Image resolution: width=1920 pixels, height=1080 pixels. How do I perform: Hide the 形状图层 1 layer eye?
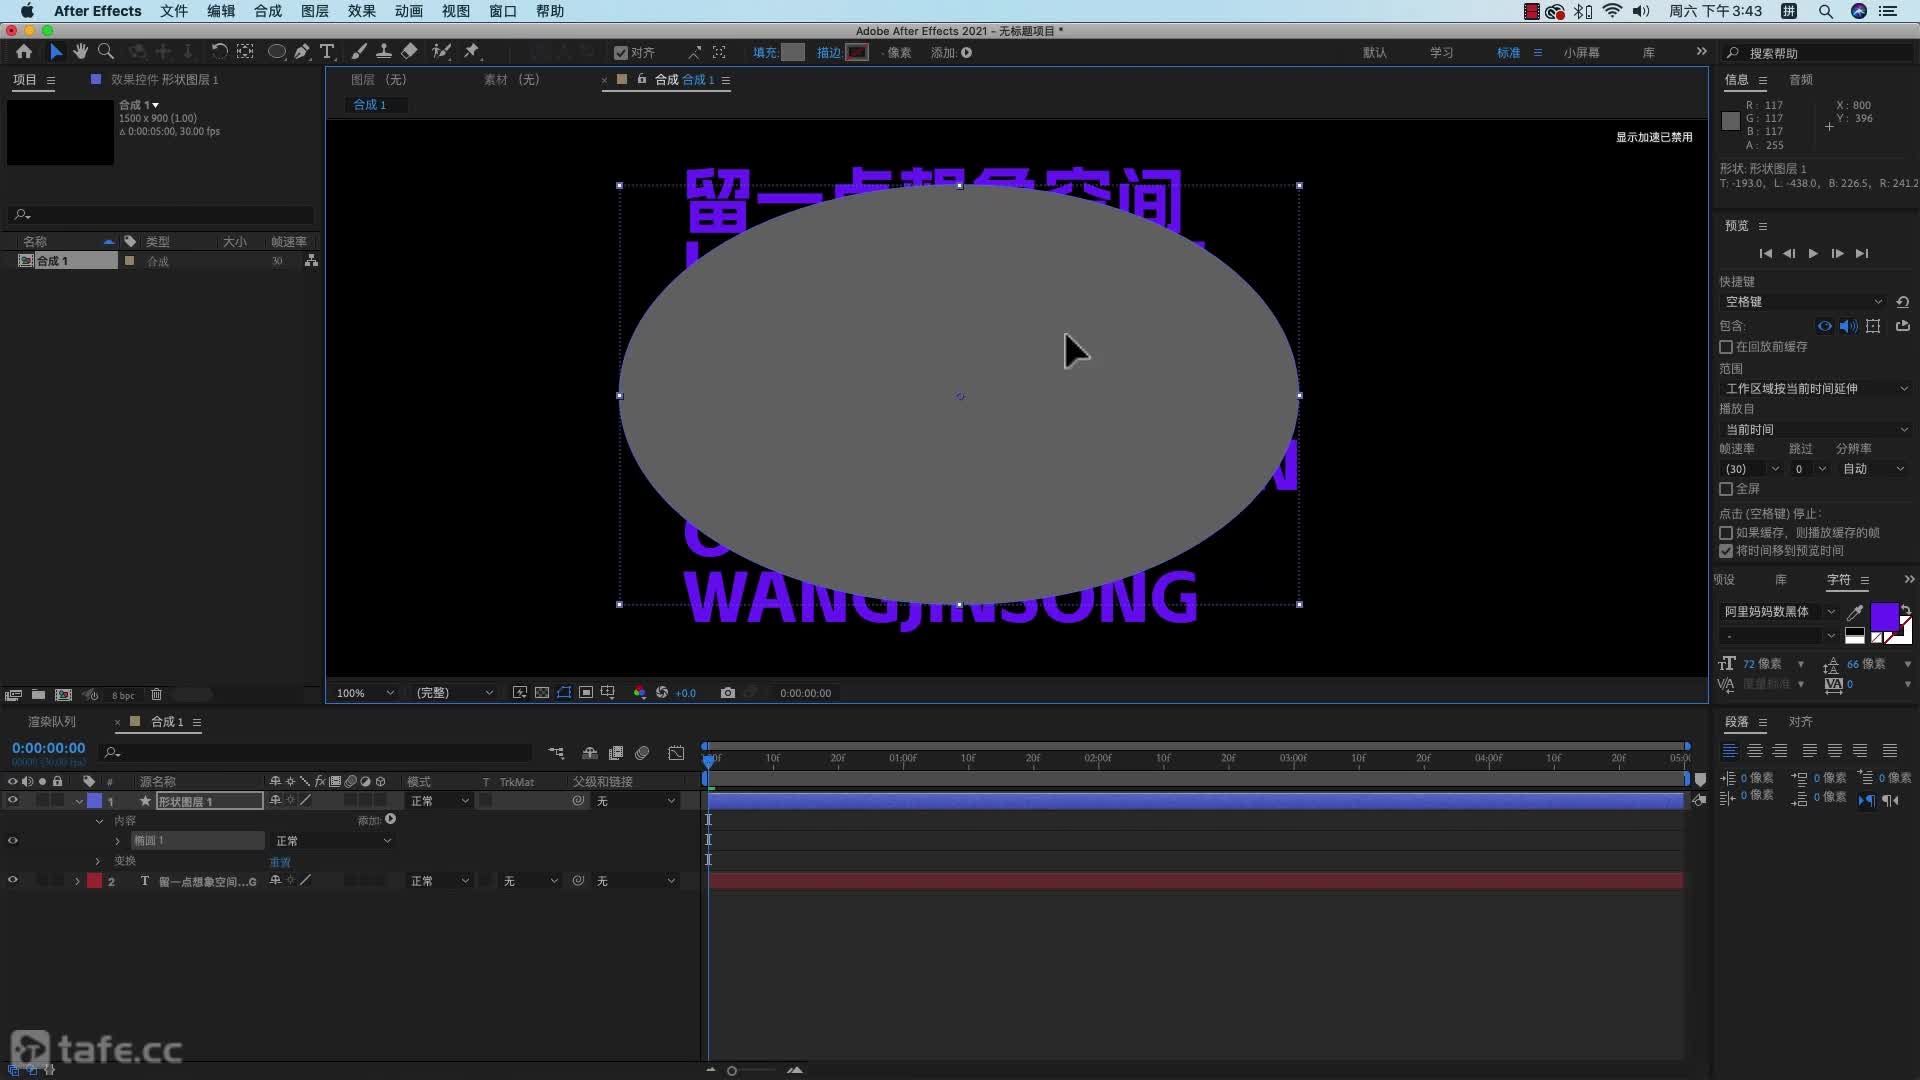click(13, 801)
